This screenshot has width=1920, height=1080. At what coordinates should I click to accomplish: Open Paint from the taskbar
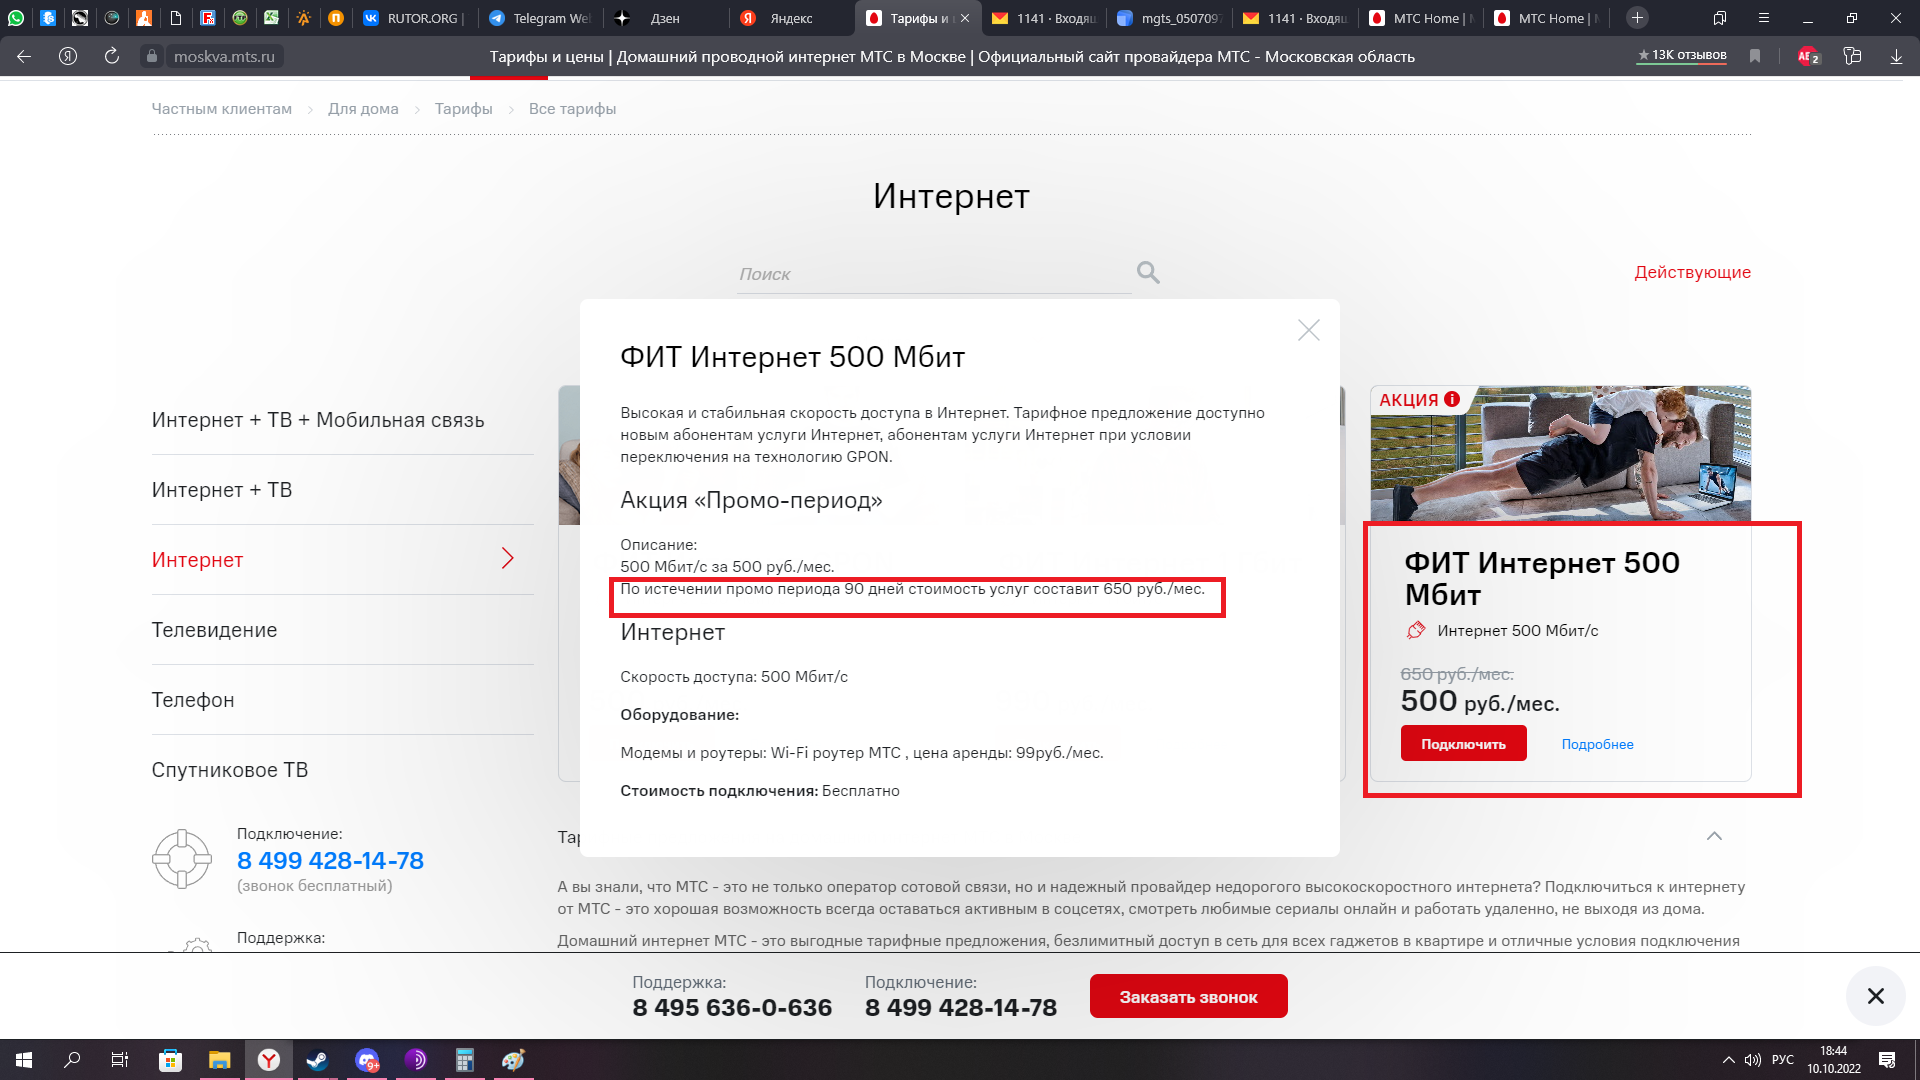513,1060
